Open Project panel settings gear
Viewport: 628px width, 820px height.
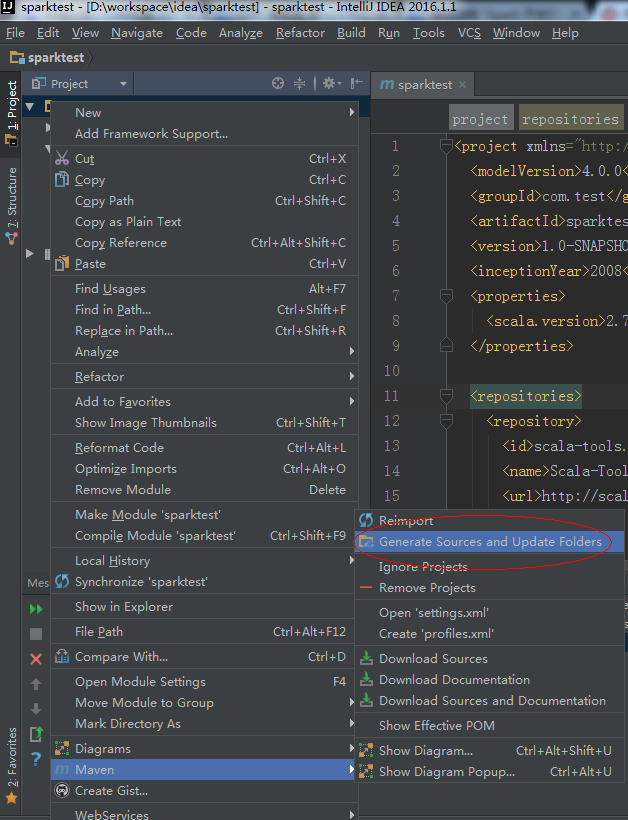(331, 83)
